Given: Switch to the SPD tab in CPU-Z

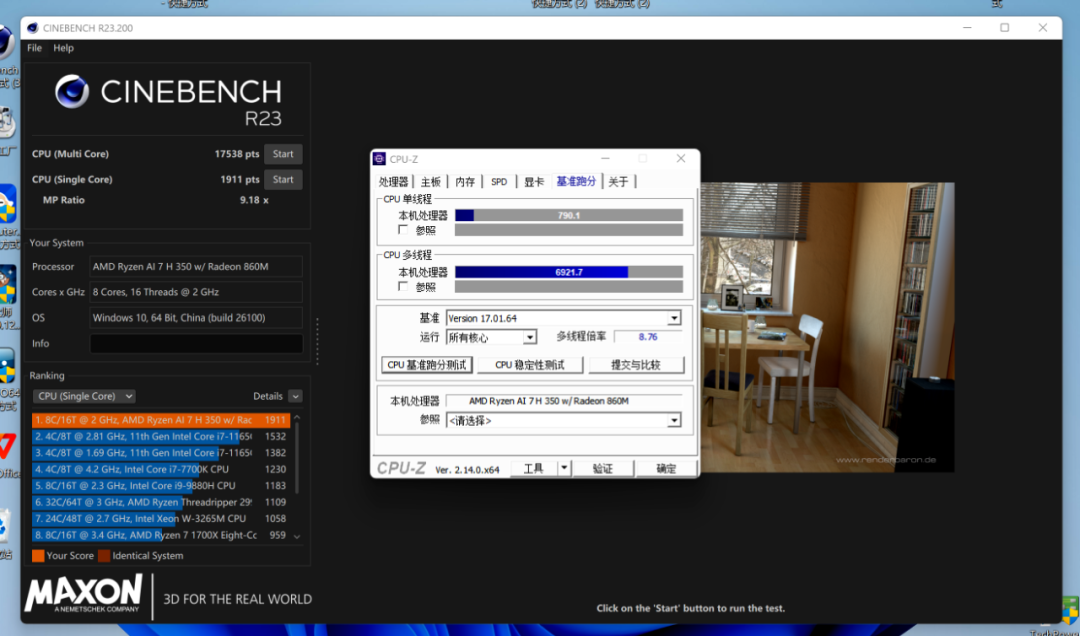Looking at the screenshot, I should (x=499, y=182).
